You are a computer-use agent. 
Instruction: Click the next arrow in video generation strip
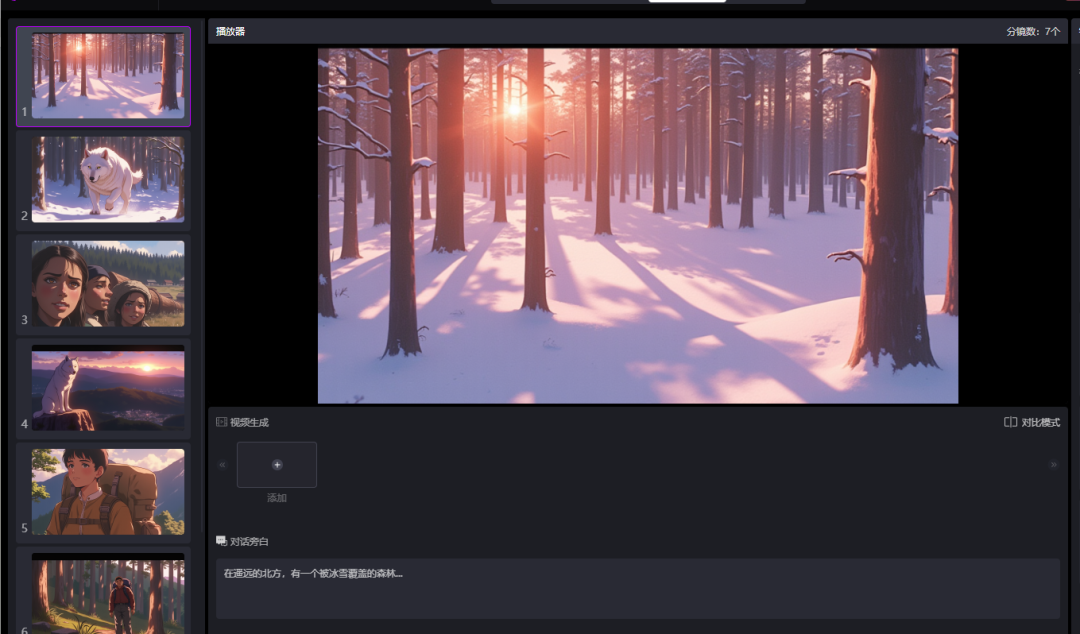point(1053,465)
